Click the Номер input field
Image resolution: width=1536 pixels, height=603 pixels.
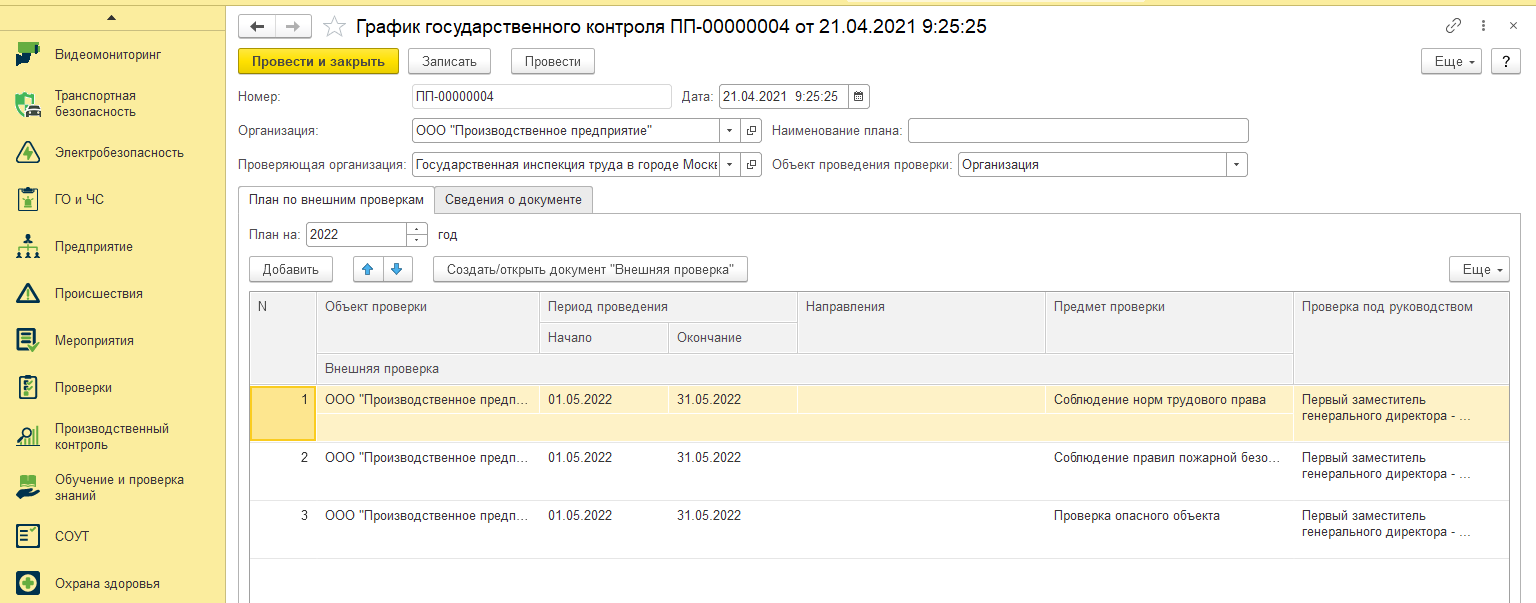(541, 96)
